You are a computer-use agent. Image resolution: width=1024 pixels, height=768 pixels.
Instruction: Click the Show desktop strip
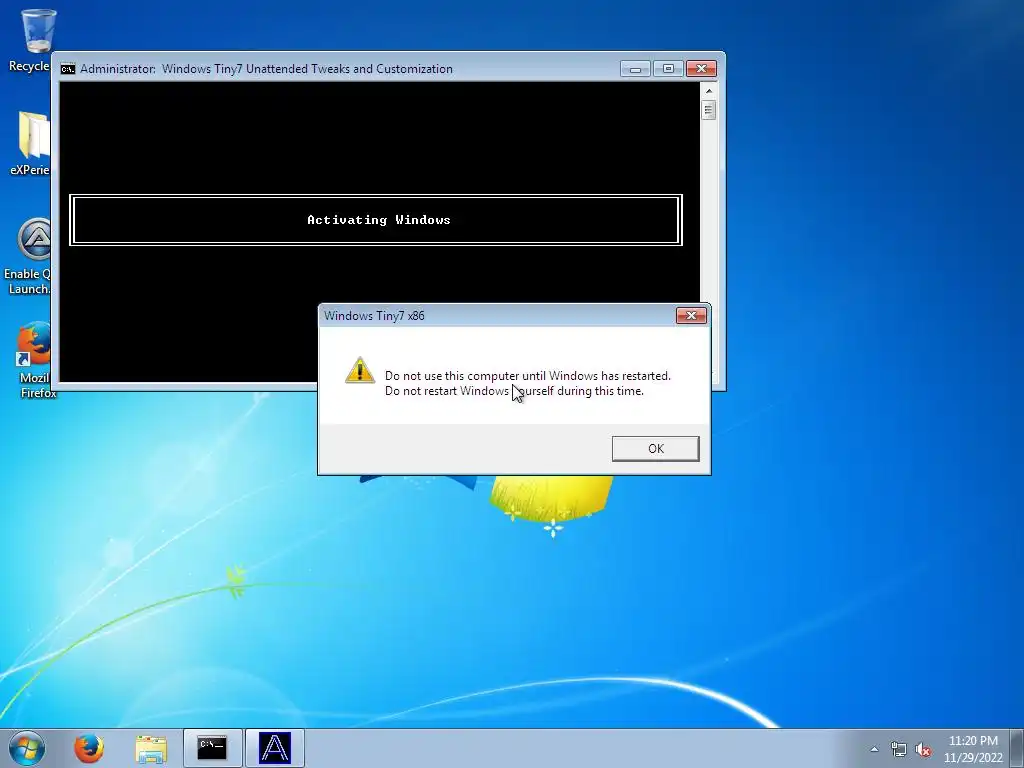point(1017,748)
